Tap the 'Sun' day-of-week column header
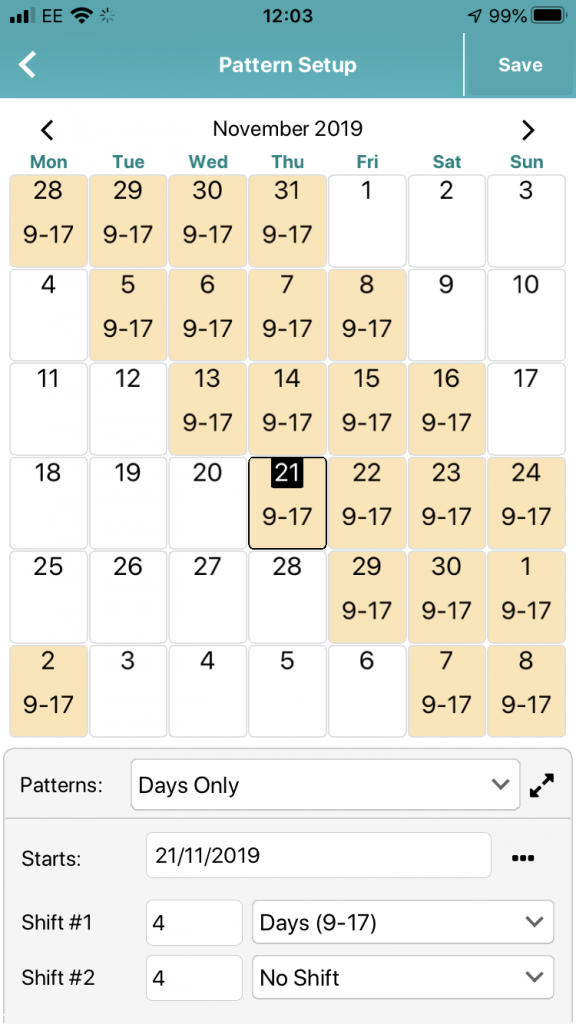Viewport: 576px width, 1024px height. coord(527,161)
